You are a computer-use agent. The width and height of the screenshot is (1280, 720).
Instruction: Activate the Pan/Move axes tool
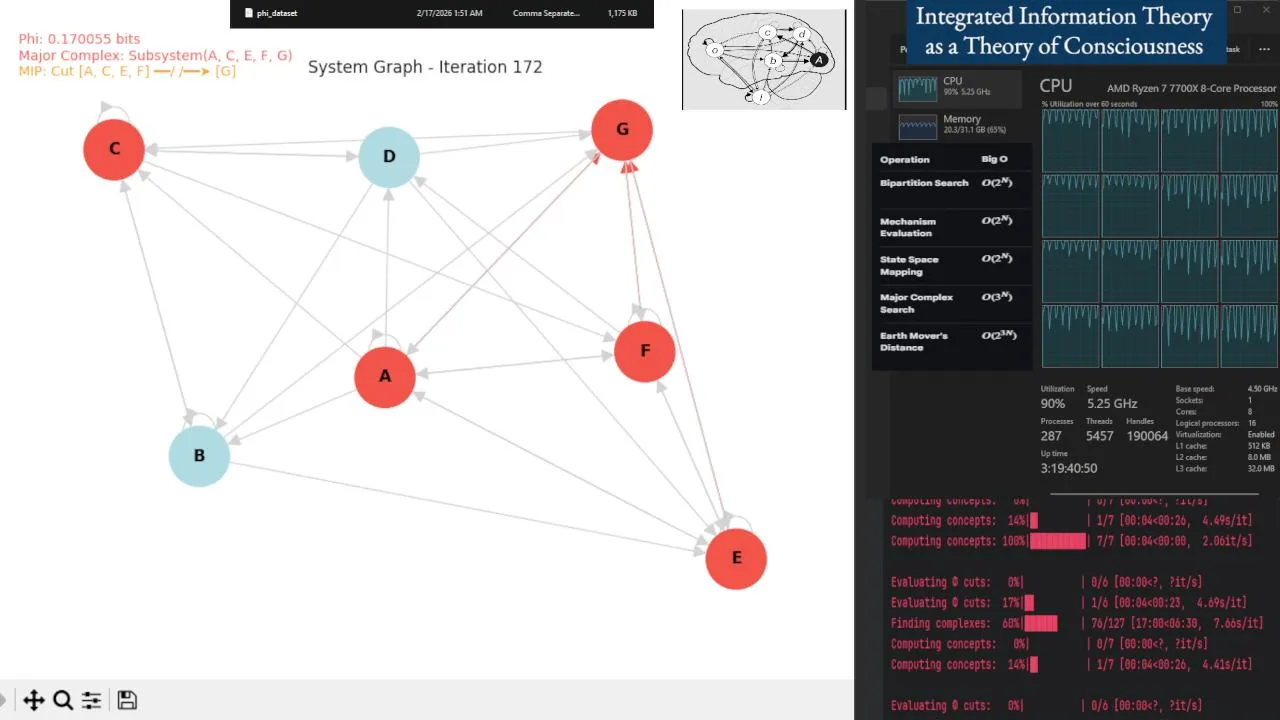point(33,700)
